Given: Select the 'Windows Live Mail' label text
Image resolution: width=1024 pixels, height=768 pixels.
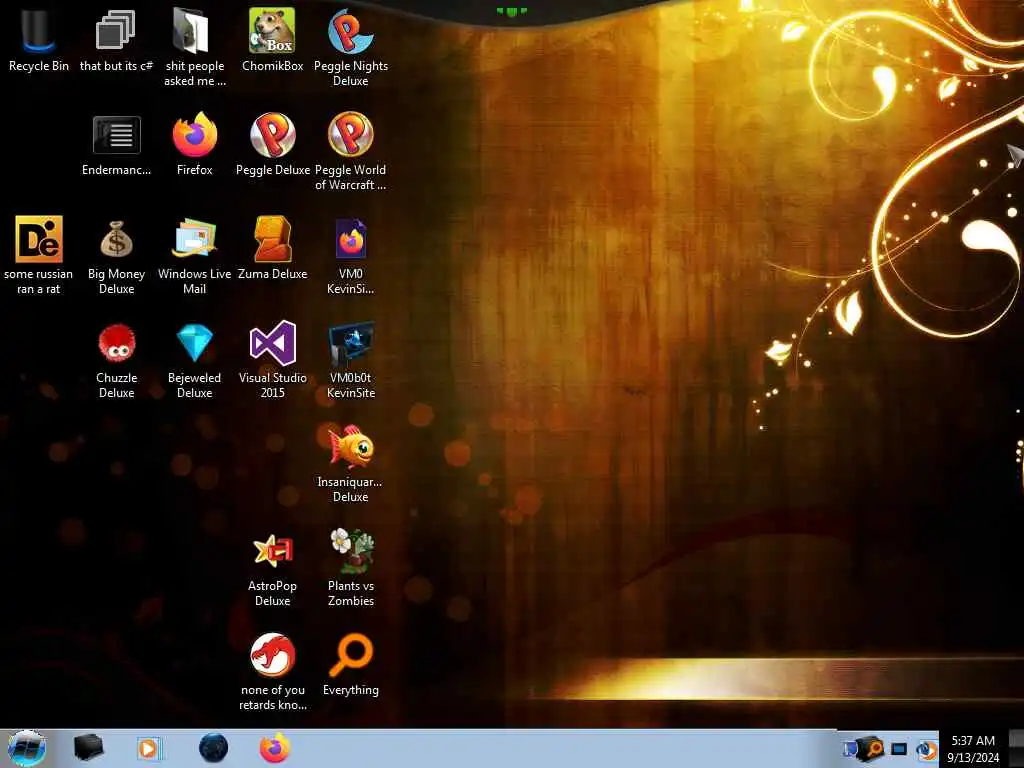Looking at the screenshot, I should (195, 281).
